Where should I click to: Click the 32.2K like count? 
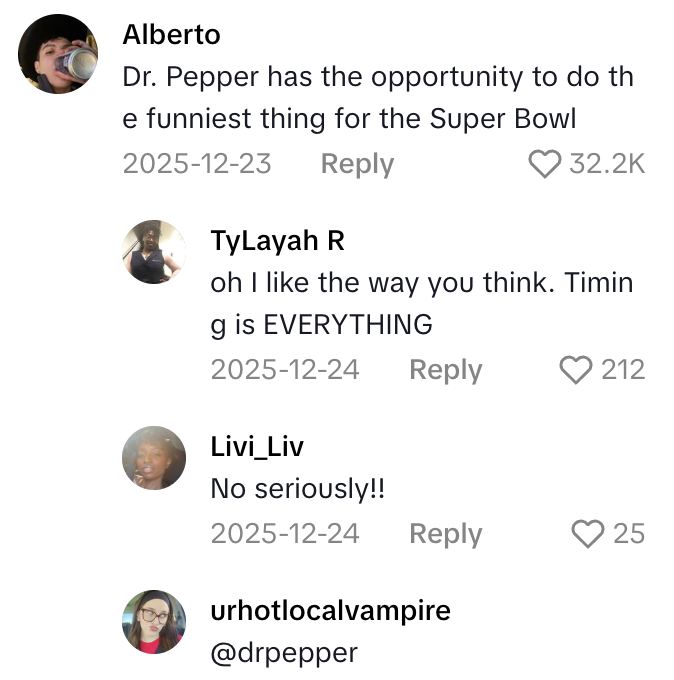click(607, 164)
